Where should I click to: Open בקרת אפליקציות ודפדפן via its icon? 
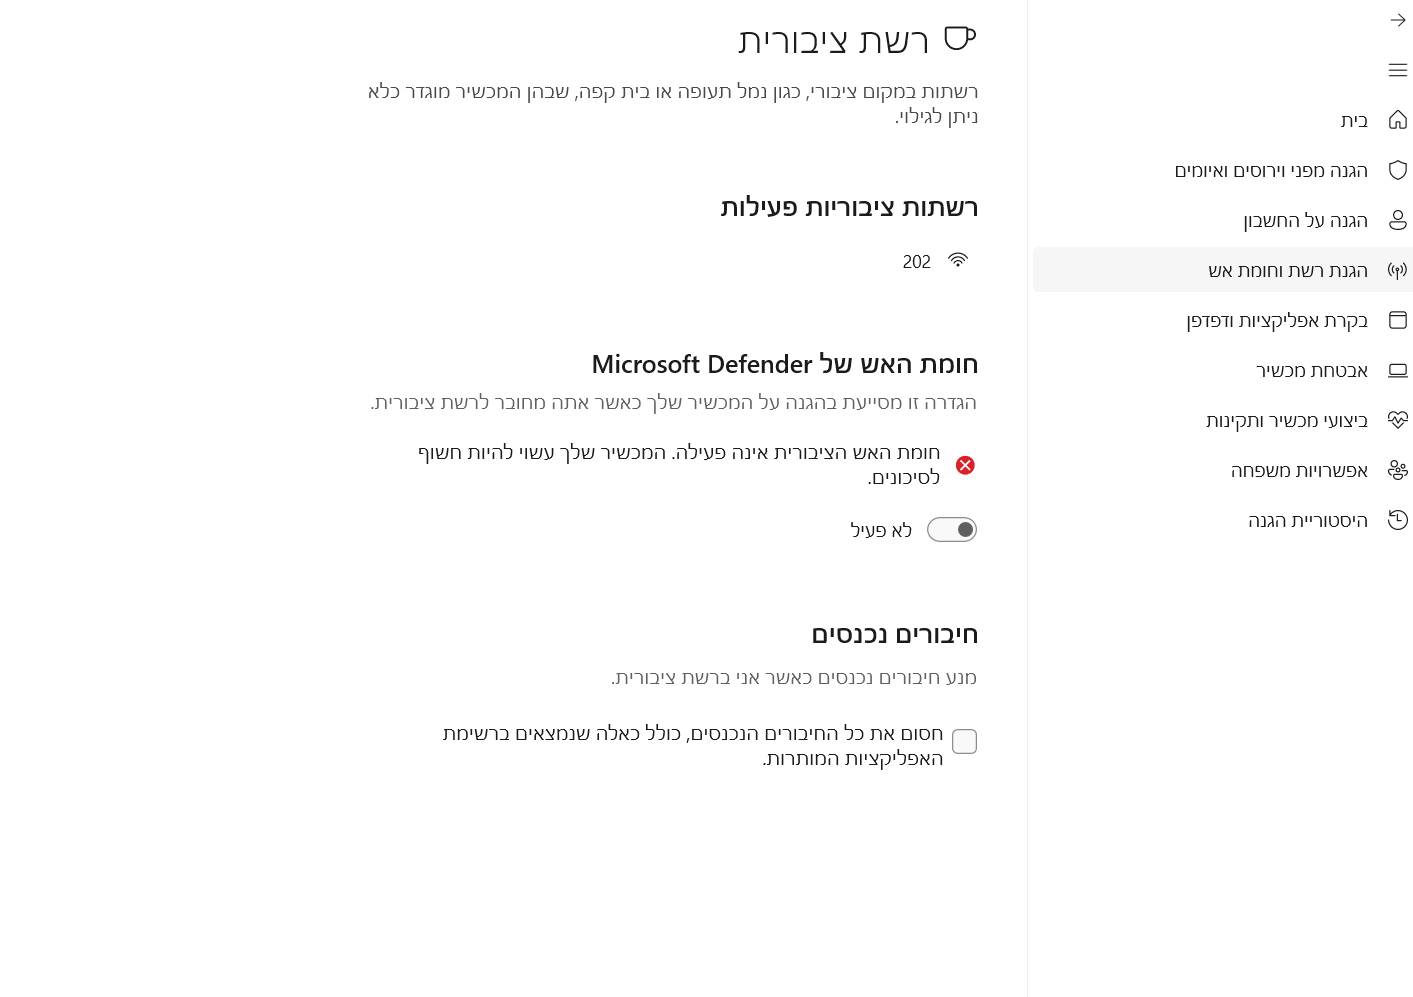(x=1397, y=320)
